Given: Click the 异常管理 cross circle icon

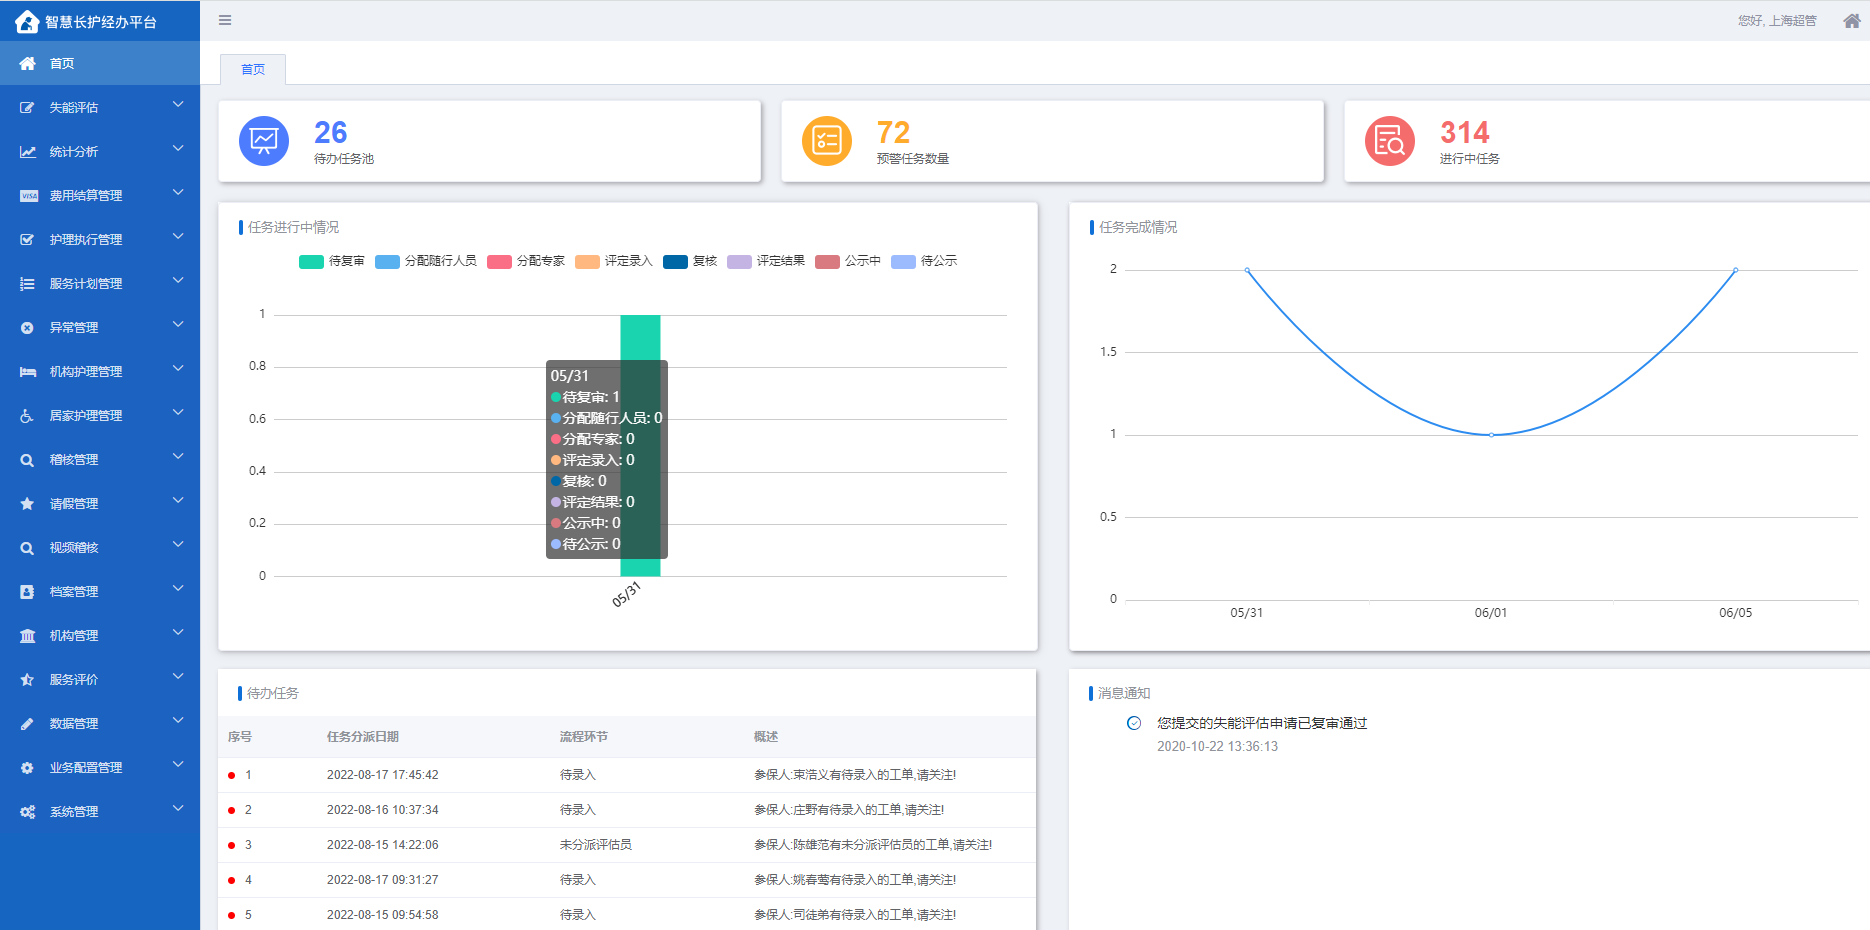Looking at the screenshot, I should tap(27, 327).
